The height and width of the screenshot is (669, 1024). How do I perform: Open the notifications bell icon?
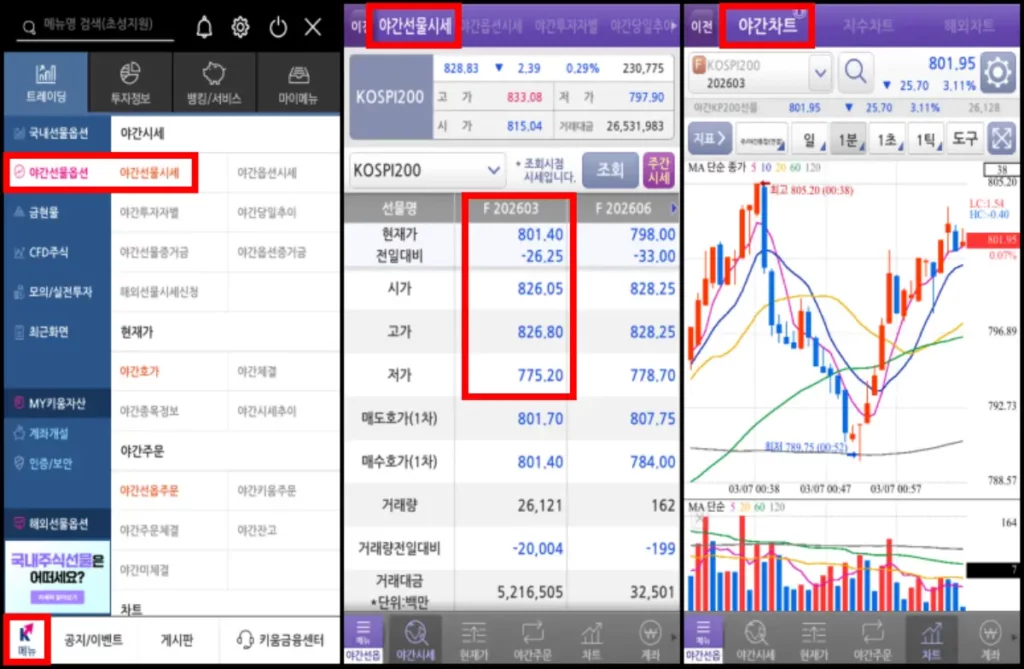coord(204,28)
